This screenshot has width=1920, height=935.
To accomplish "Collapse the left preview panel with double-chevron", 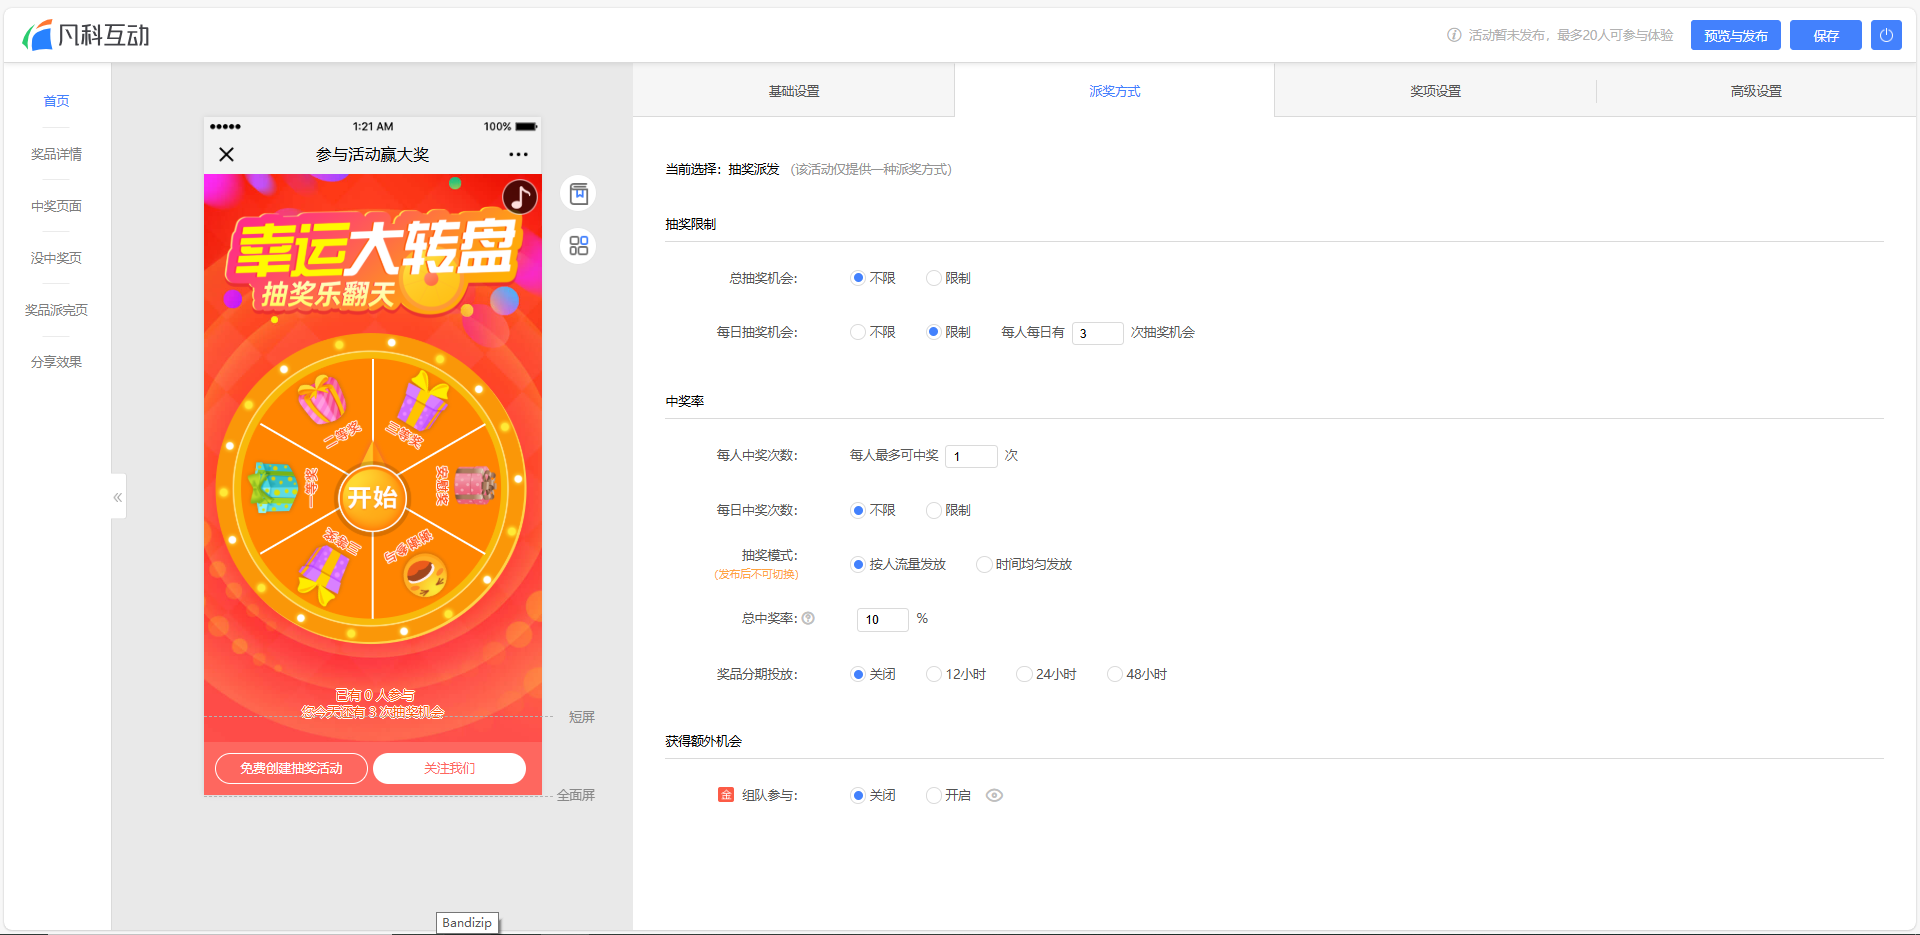I will pos(118,497).
